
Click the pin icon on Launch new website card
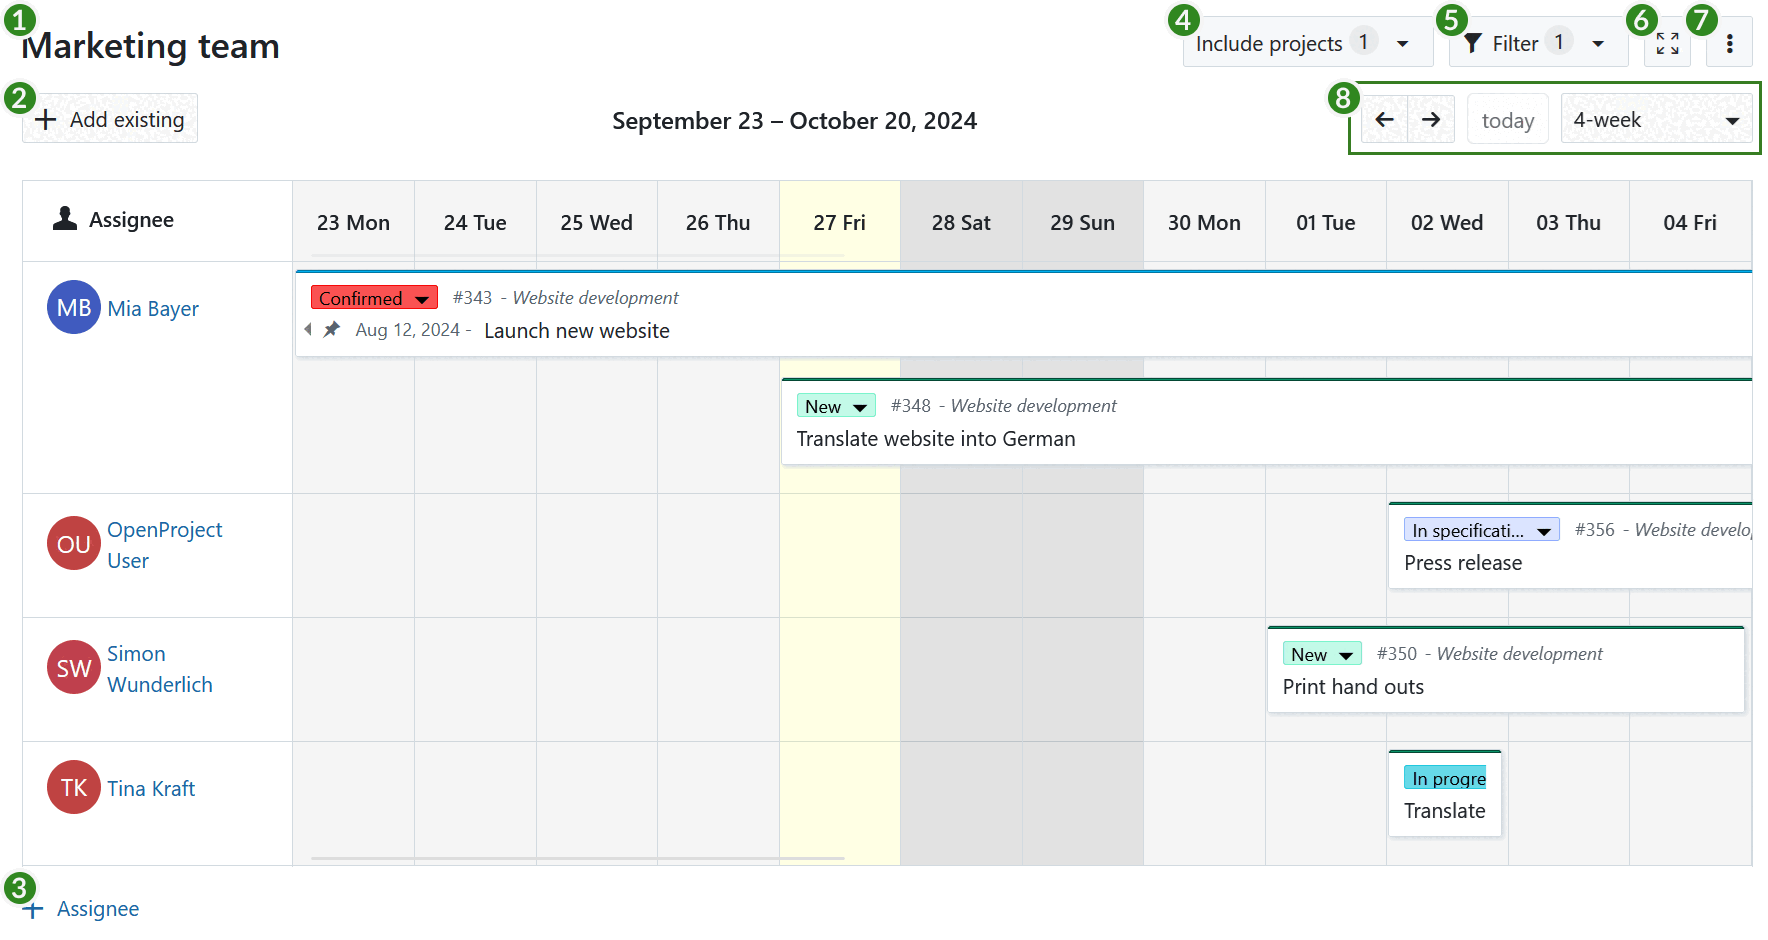tap(331, 328)
